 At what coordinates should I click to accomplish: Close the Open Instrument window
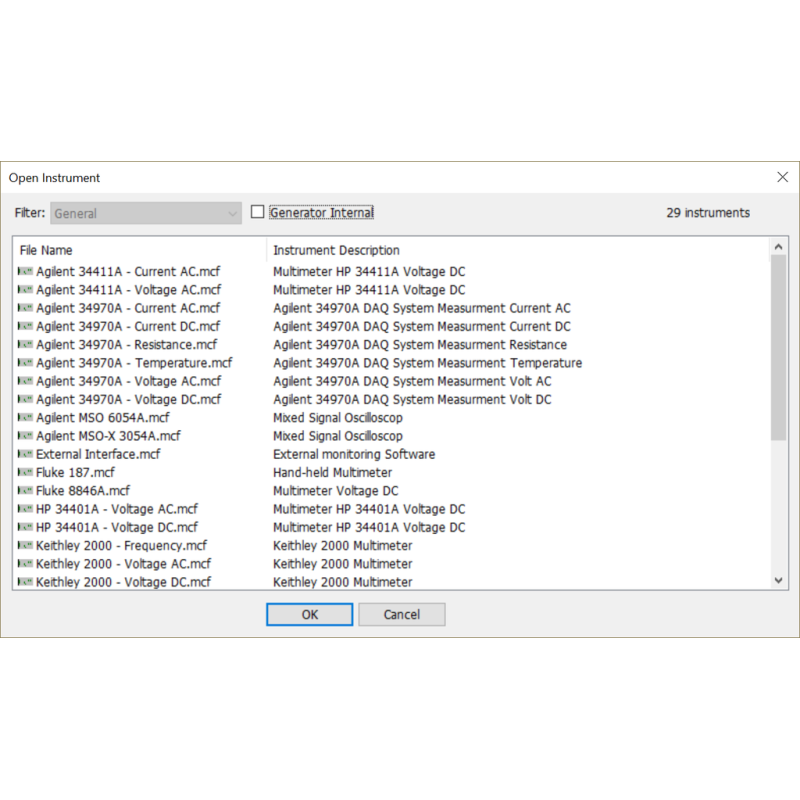[782, 177]
